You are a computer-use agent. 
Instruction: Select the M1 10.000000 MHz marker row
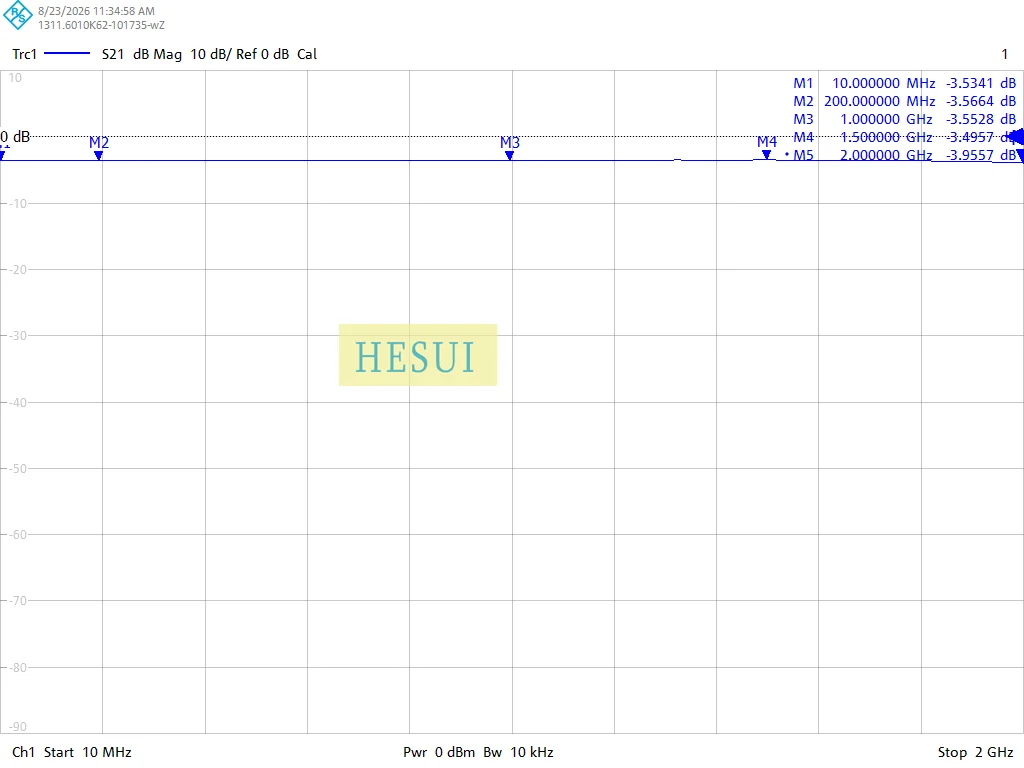(904, 83)
